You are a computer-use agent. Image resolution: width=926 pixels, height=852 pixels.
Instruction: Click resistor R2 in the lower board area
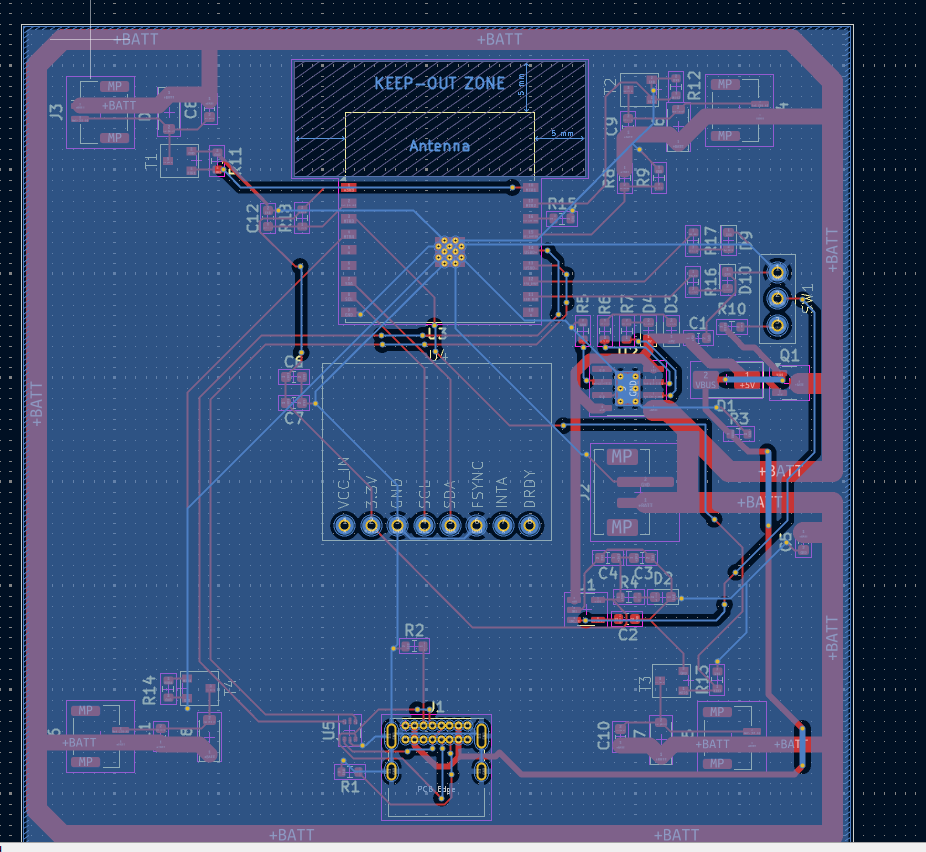pyautogui.click(x=413, y=648)
